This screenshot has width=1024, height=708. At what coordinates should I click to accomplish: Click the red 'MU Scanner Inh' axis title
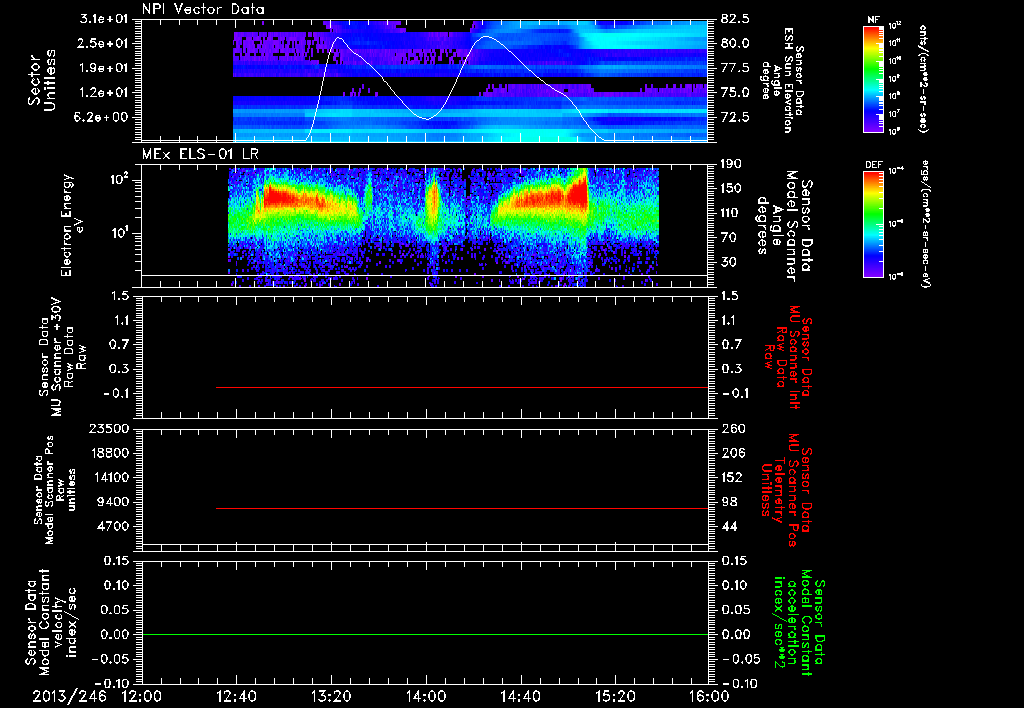coord(787,357)
